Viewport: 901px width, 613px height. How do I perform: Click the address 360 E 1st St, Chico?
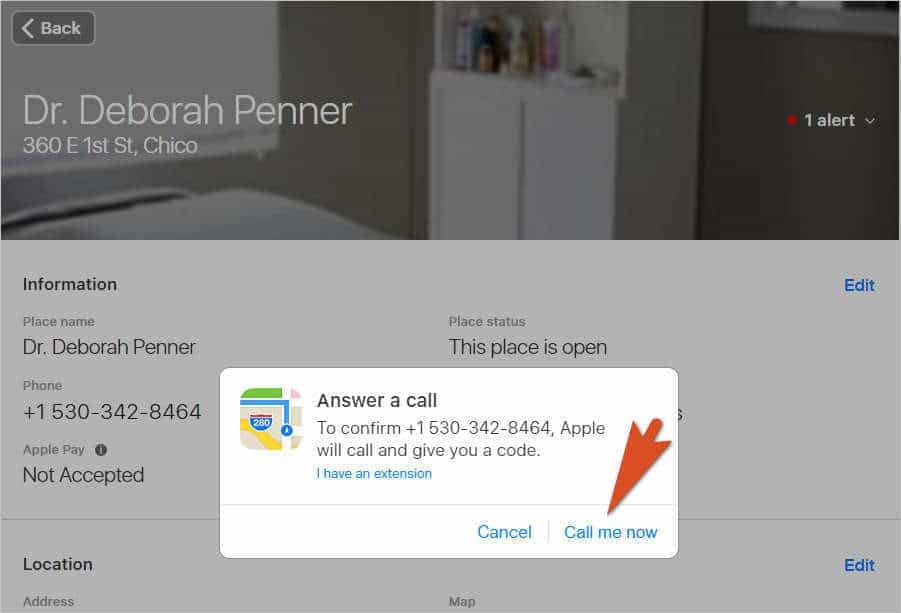pyautogui.click(x=110, y=145)
